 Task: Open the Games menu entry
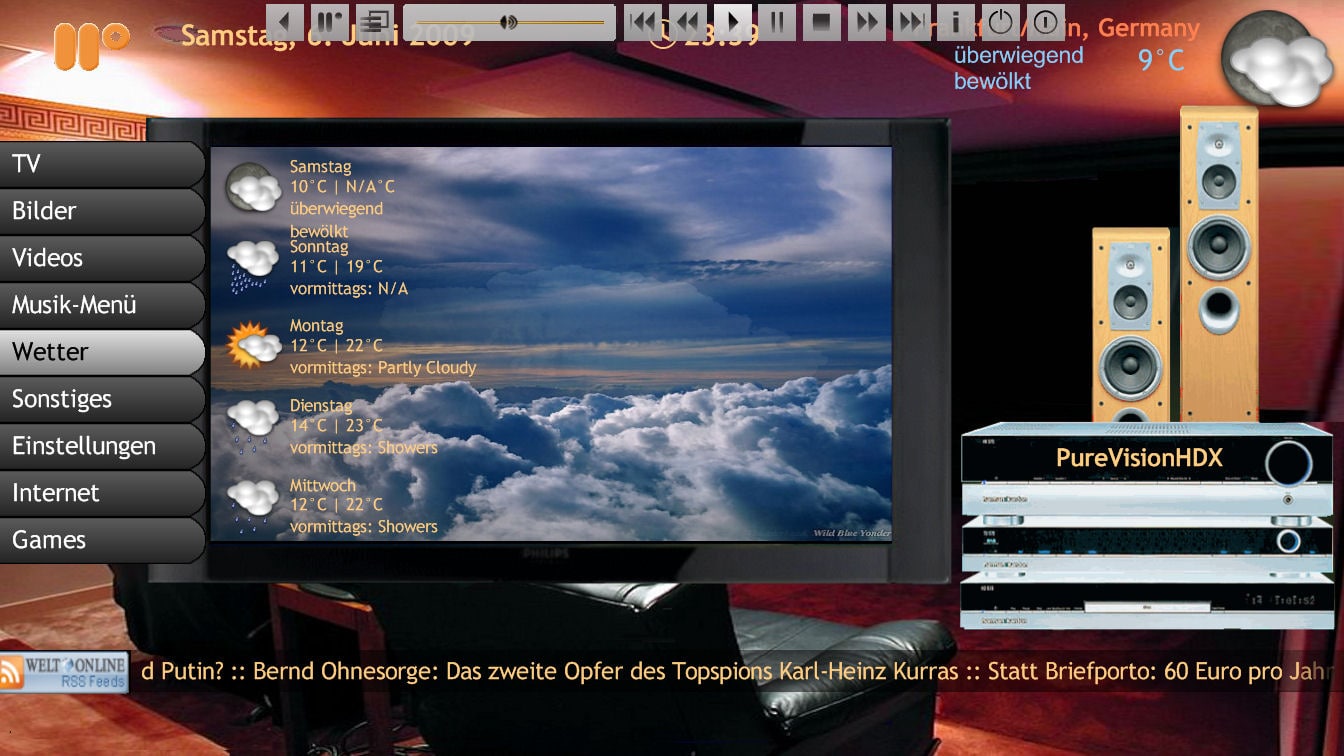tap(102, 540)
